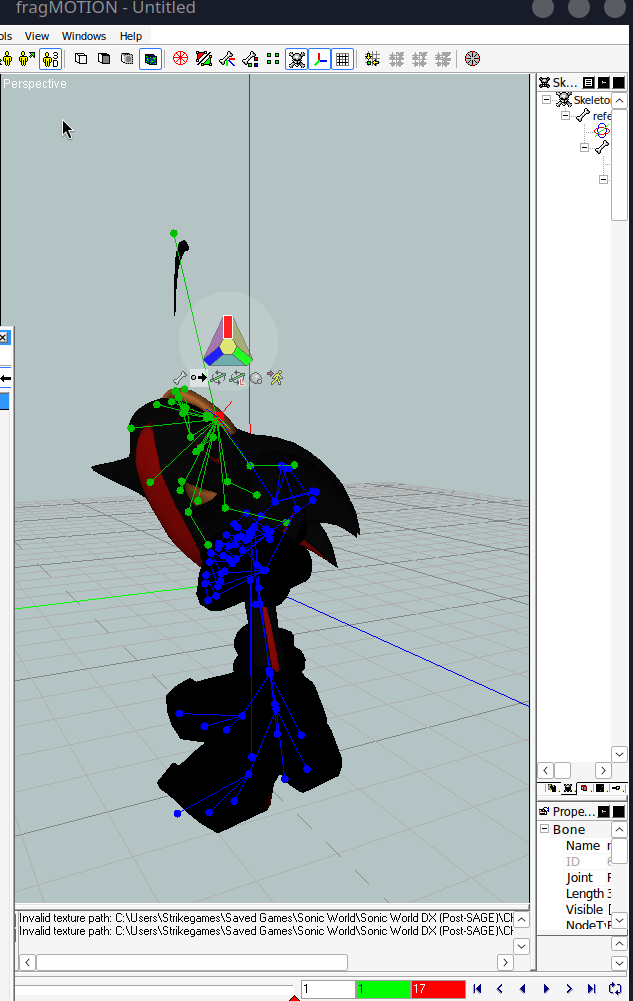Screen dimensions: 633x1001
Task: Select the running figure tool in viewport toolbar
Action: [276, 378]
